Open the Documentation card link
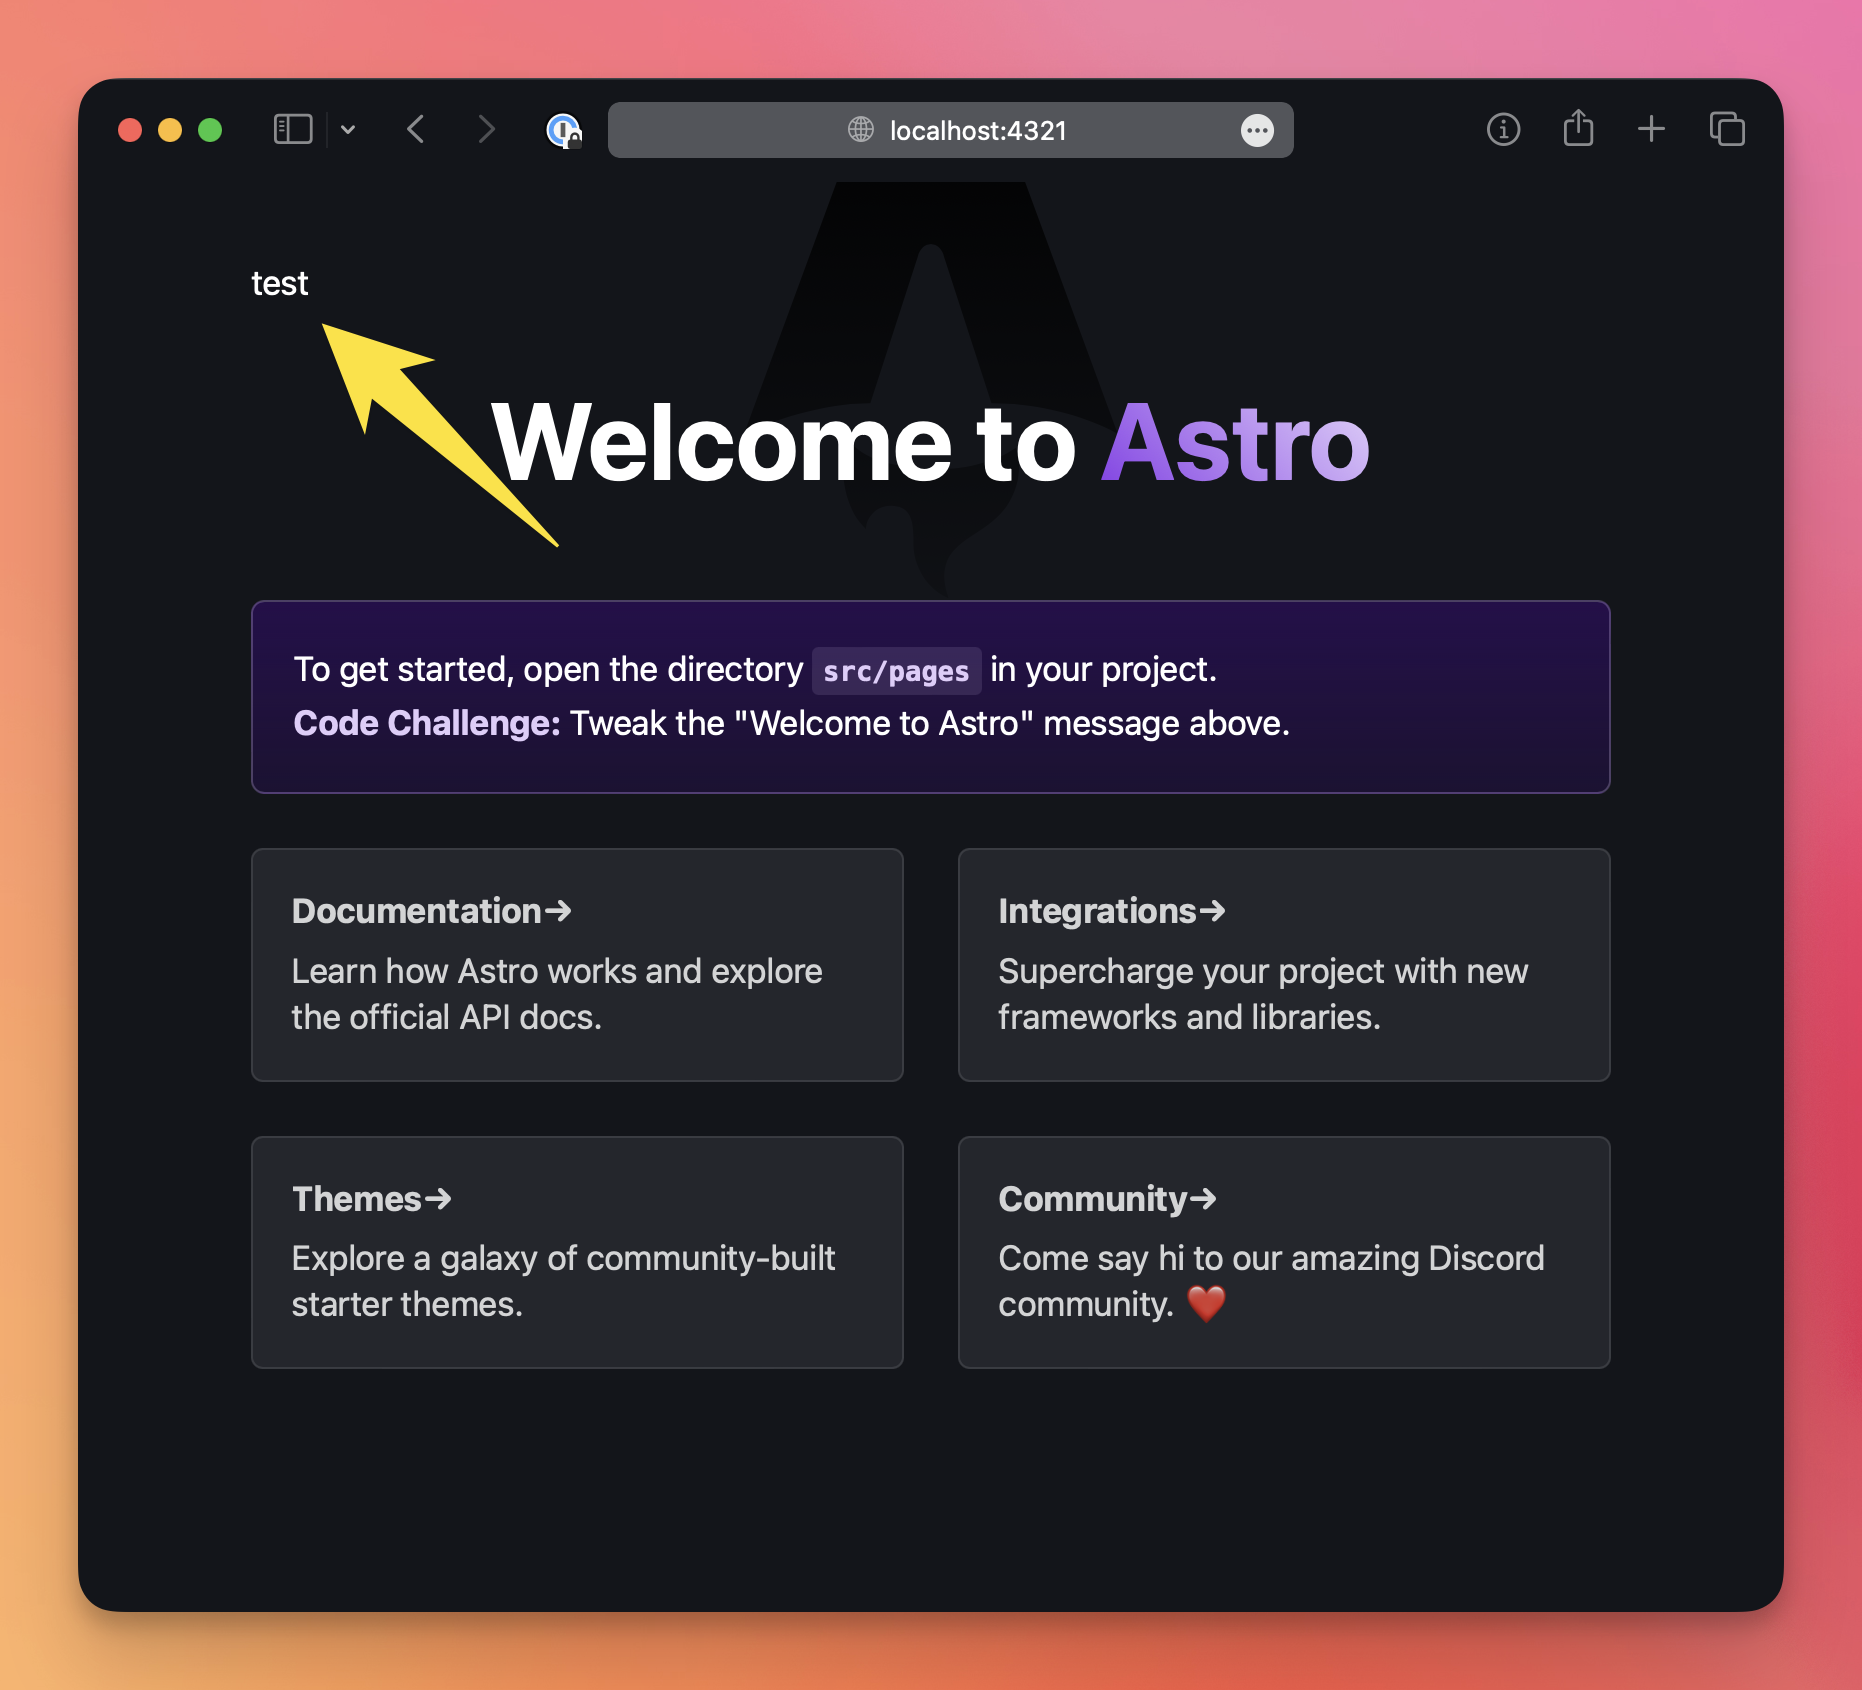This screenshot has height=1690, width=1862. 577,964
